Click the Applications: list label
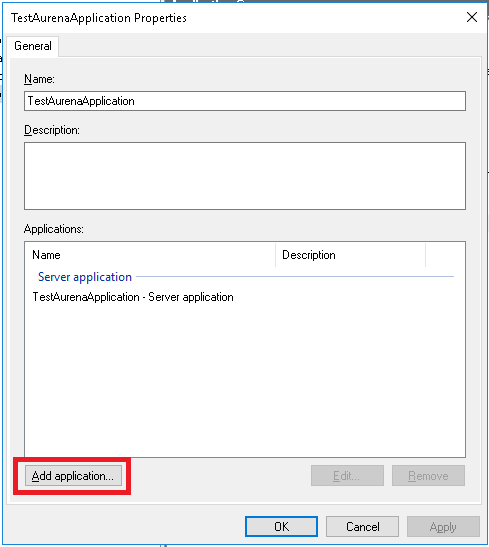The width and height of the screenshot is (489, 547). pyautogui.click(x=54, y=229)
